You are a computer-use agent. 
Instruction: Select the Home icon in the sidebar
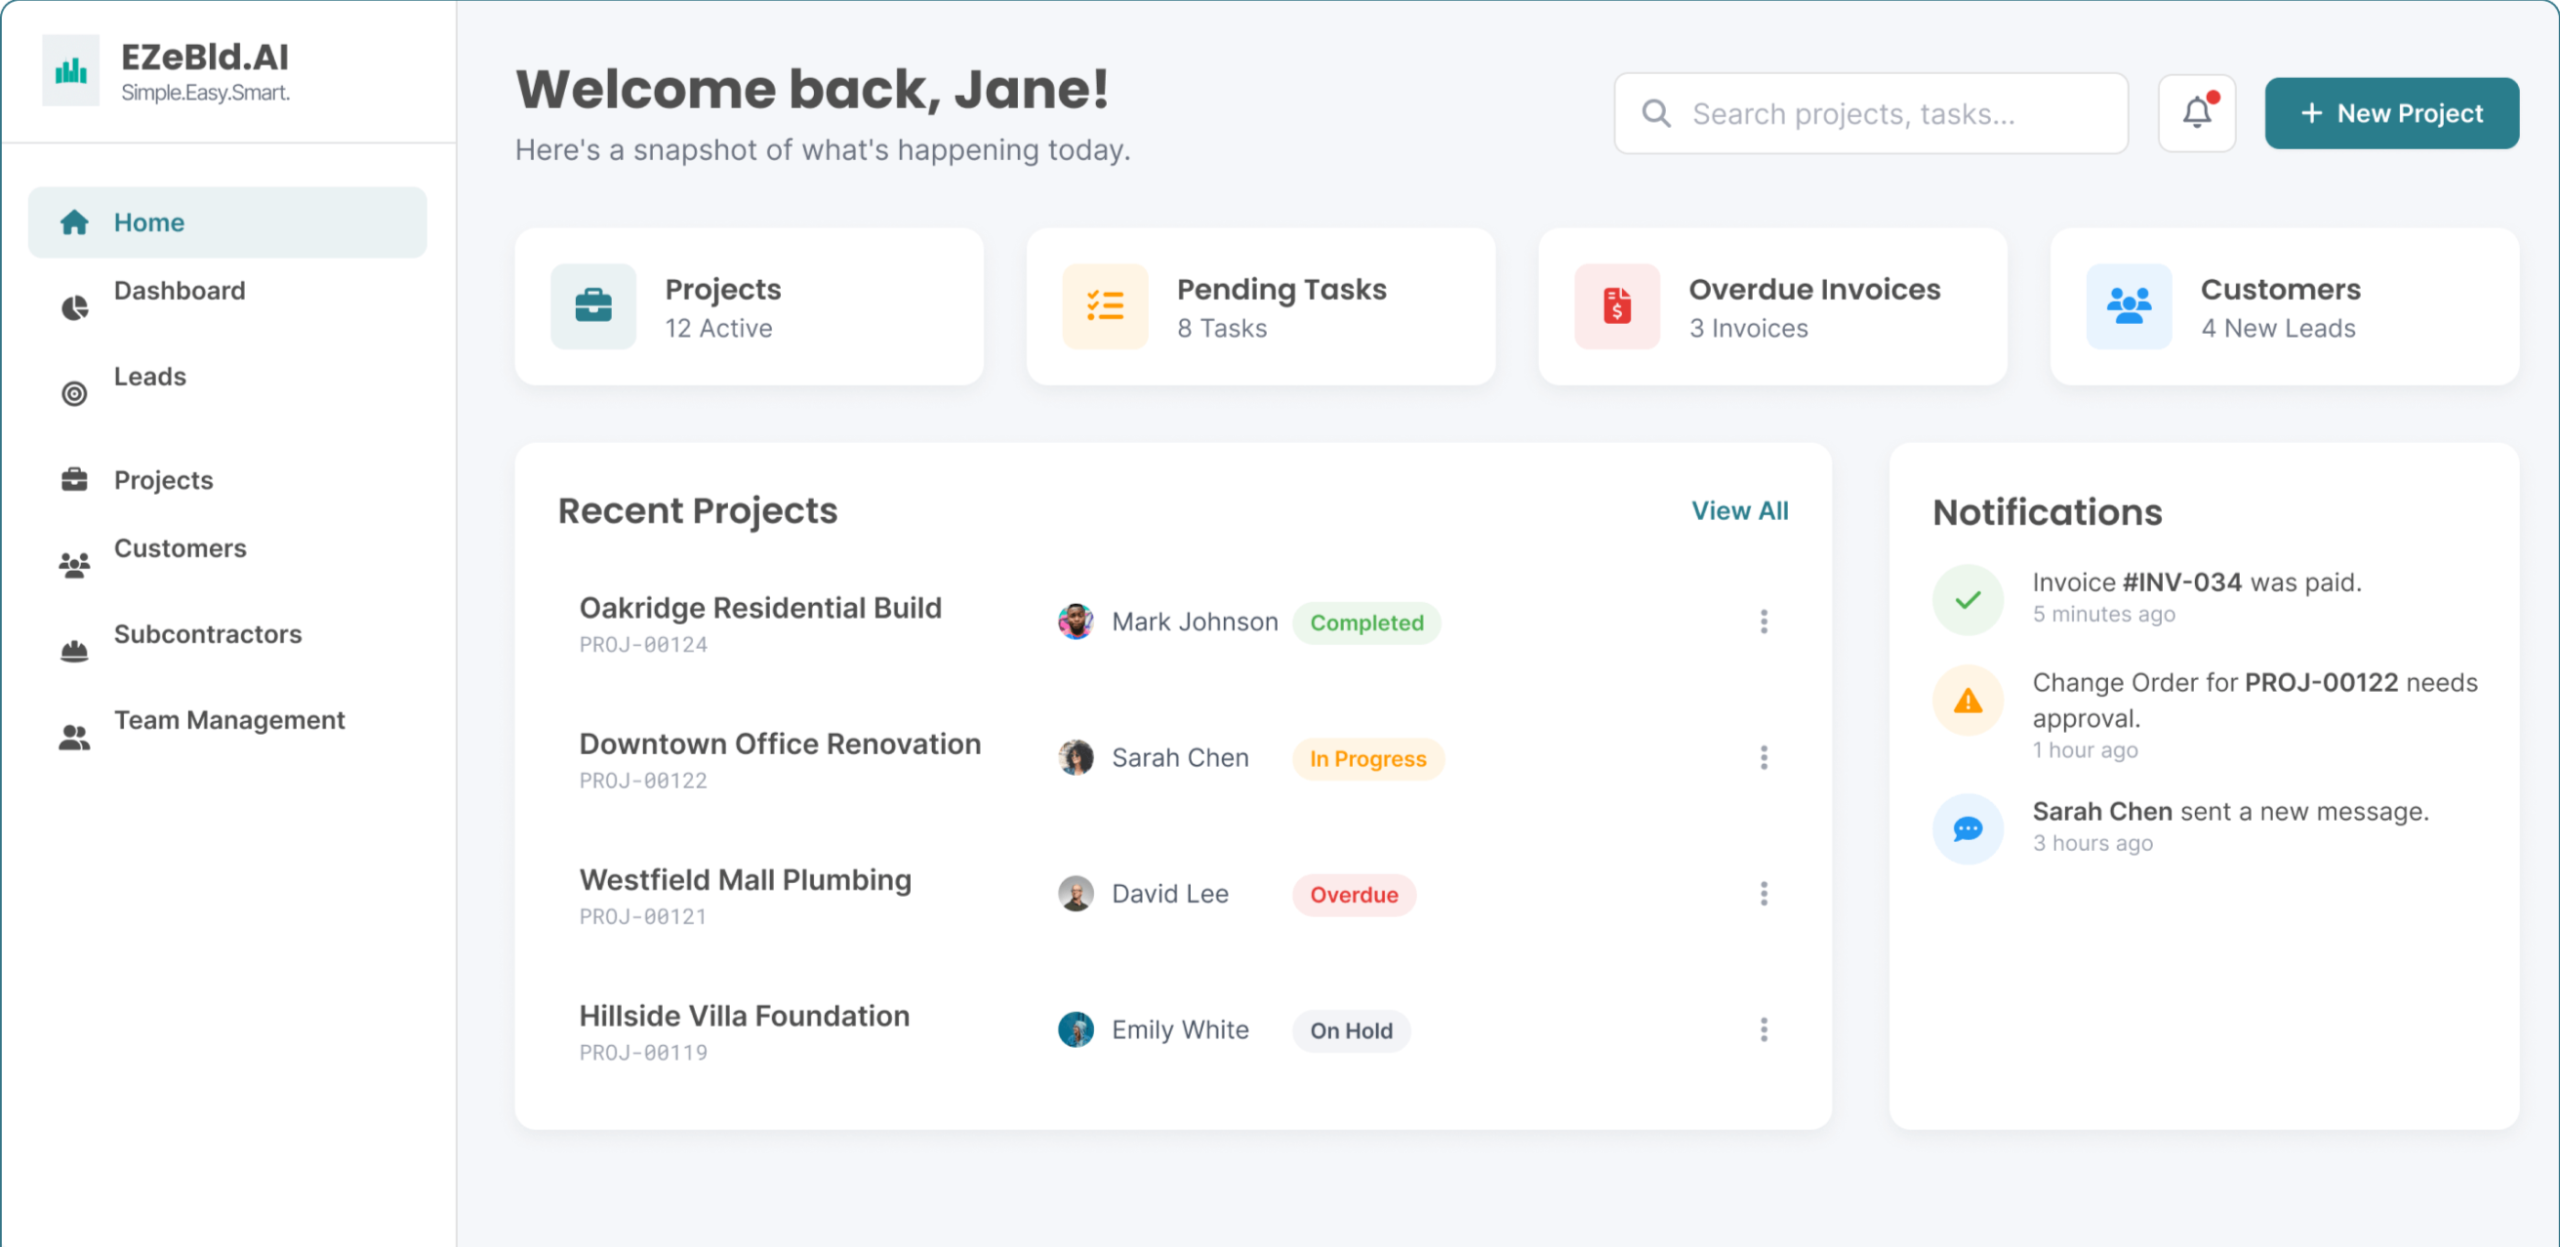pyautogui.click(x=75, y=221)
